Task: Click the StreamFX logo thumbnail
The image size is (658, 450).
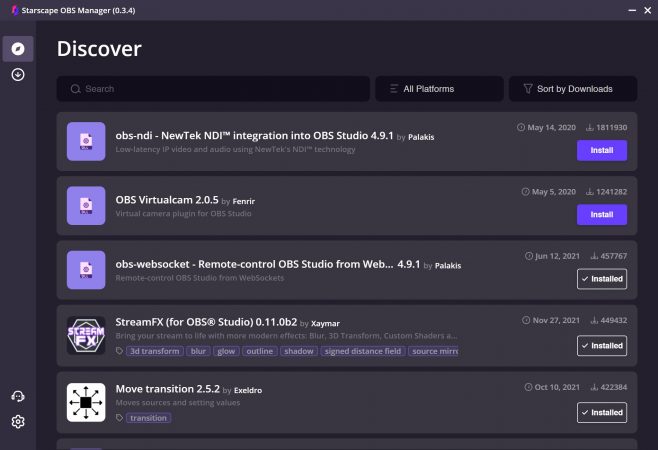Action: [87, 336]
